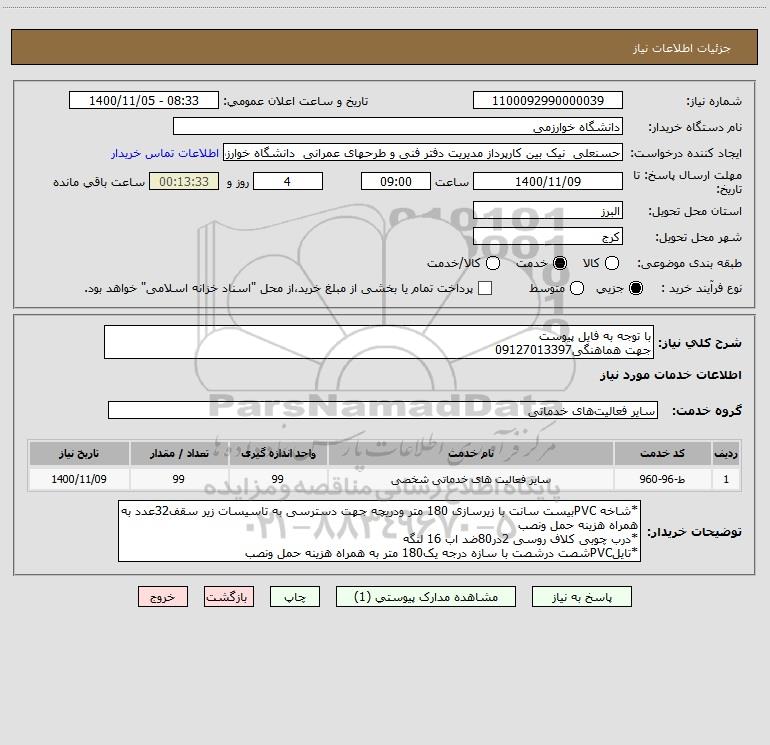Screen dimensions: 770x745
Task: Select the خدمت radio button
Action: pos(559,263)
